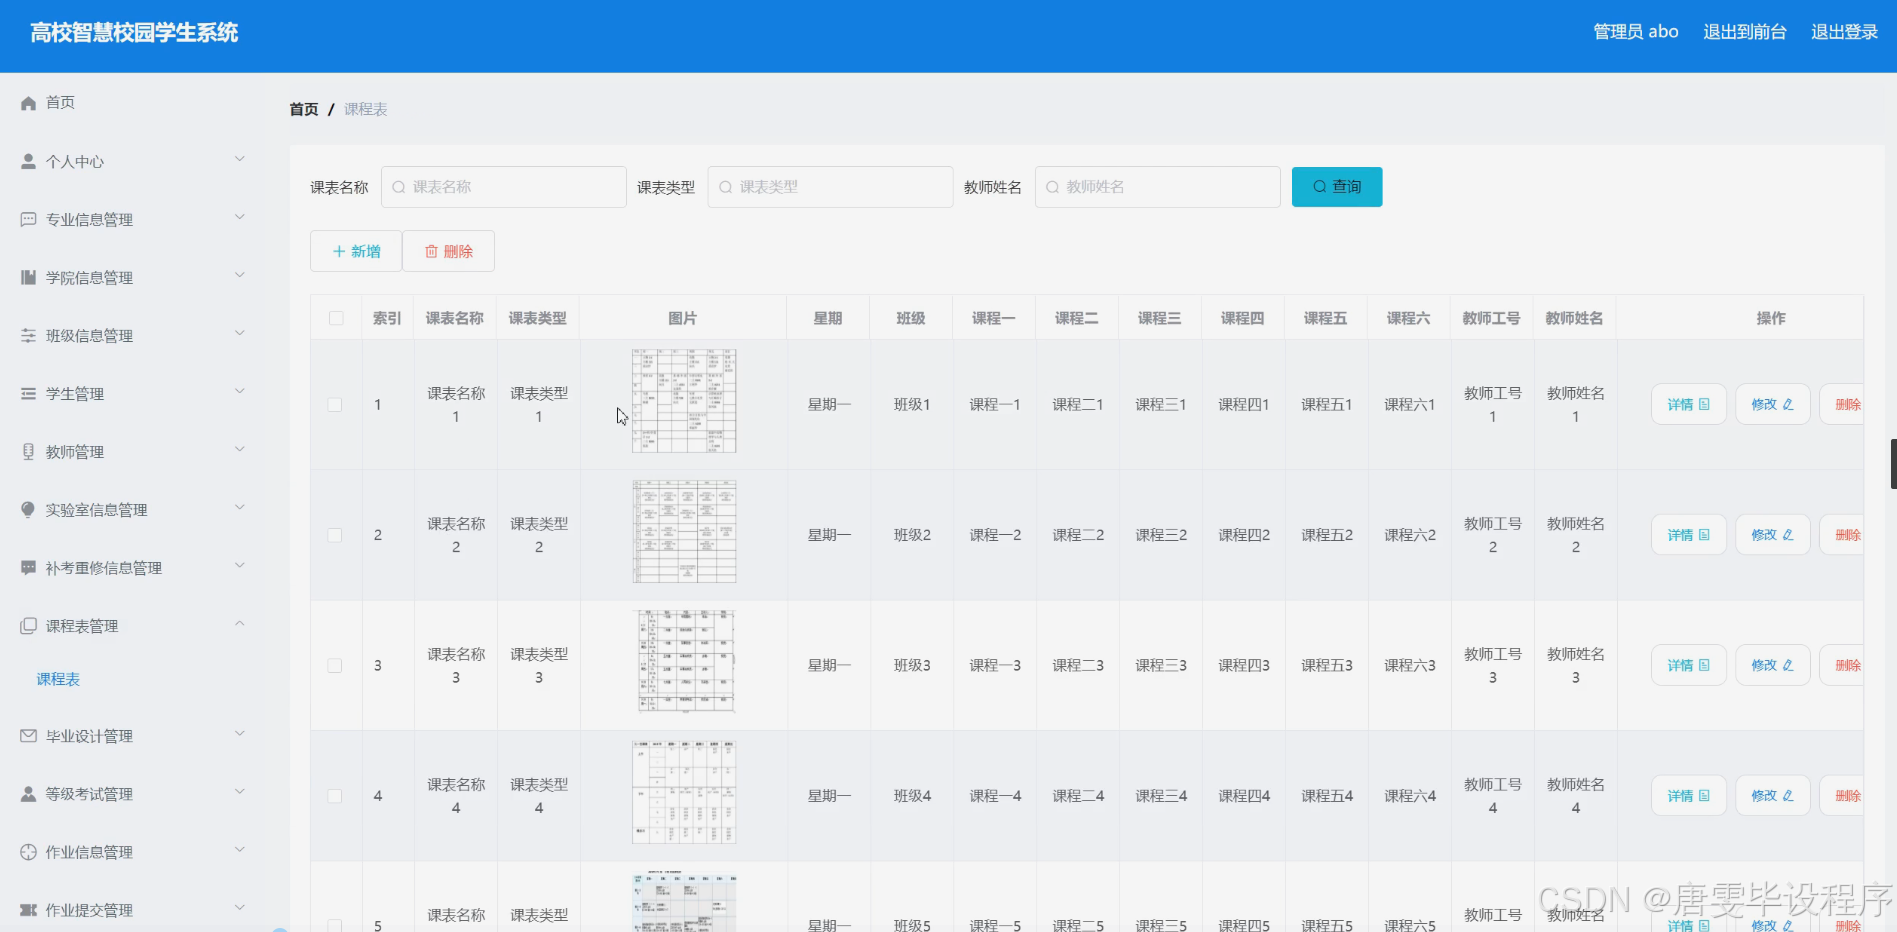1897x932 pixels.
Task: Tick the checkbox for row 3
Action: tap(335, 666)
